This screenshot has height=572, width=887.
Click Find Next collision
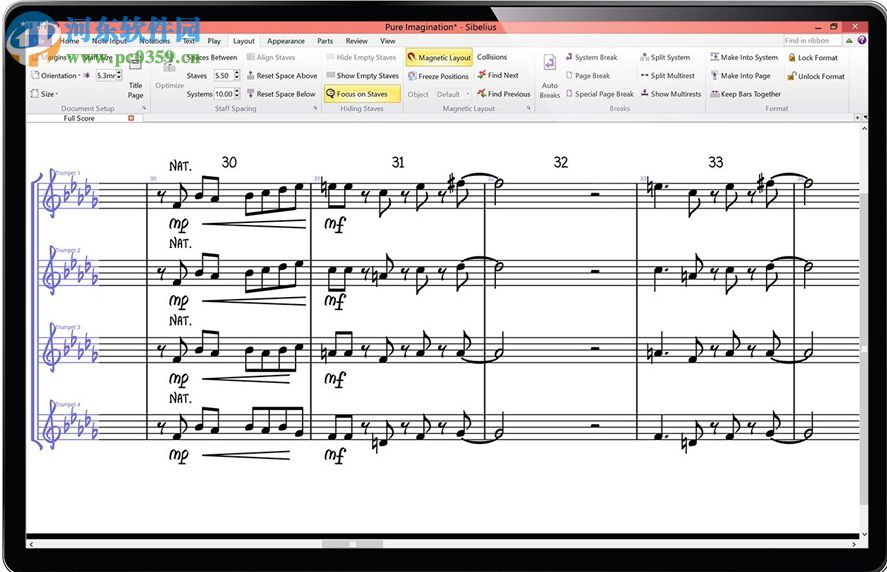click(498, 75)
